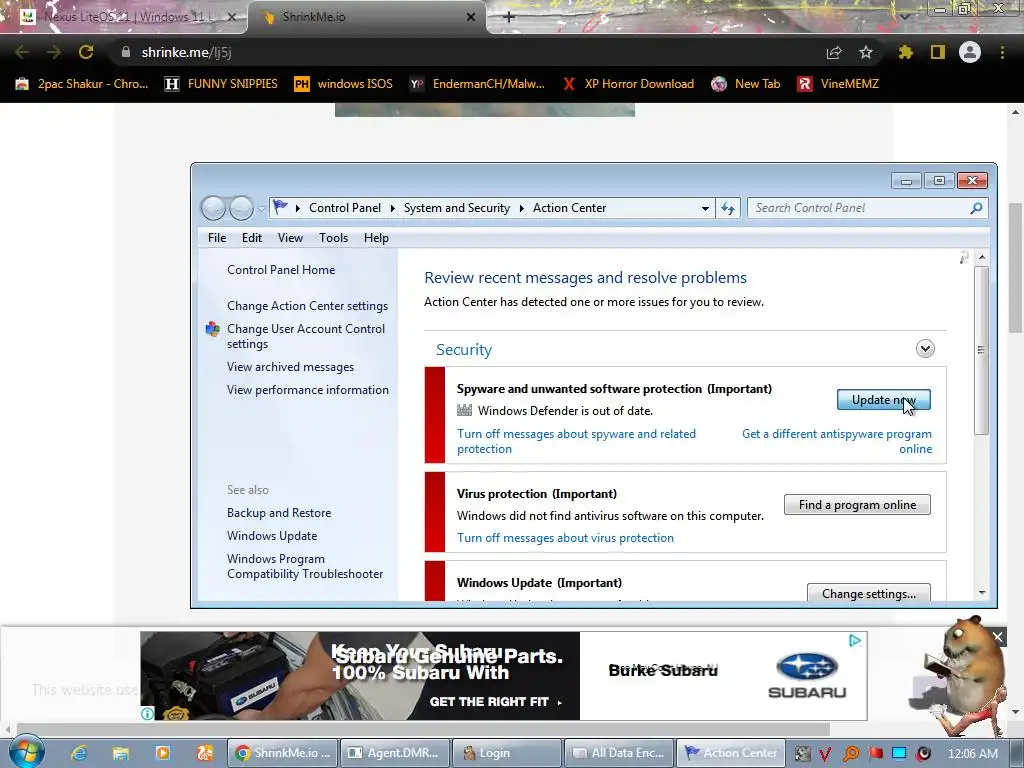Collapse the Security section chevron
Screen dimensions: 1024x768
[x=925, y=349]
